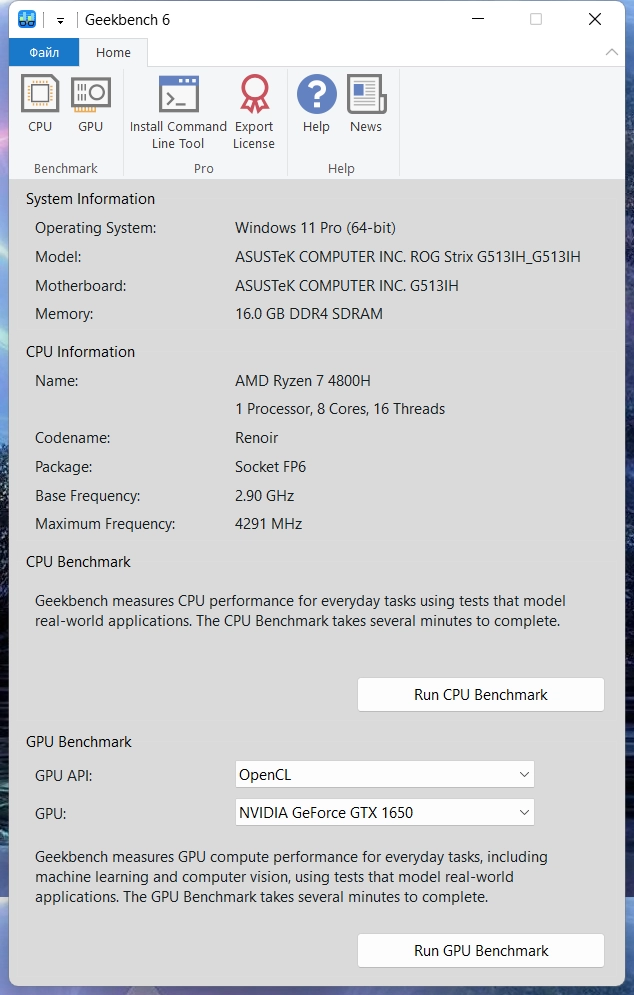Minimize the Geekbench 6 window
Viewport: 634px width, 995px height.
[x=477, y=19]
